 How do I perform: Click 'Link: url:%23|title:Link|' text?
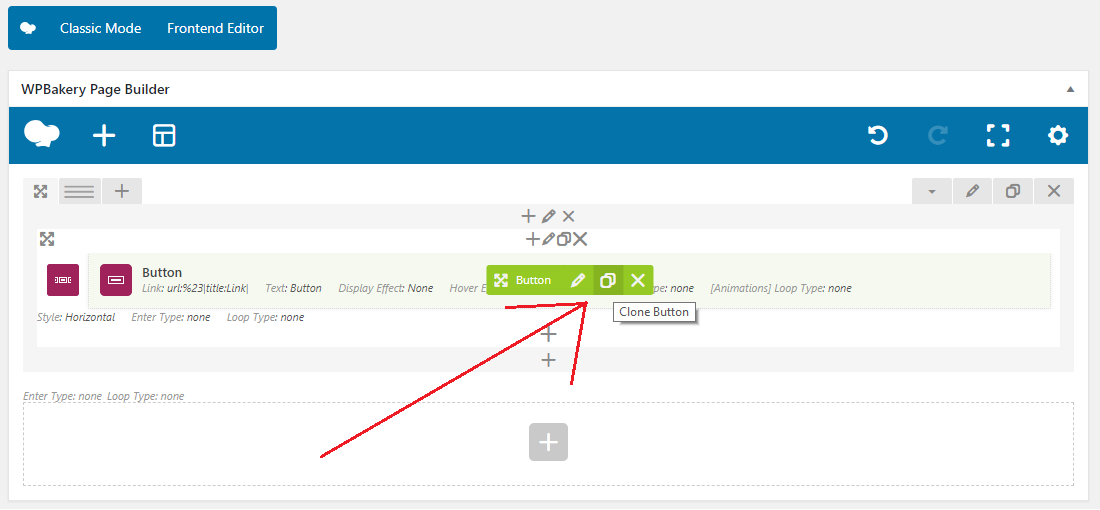[195, 288]
